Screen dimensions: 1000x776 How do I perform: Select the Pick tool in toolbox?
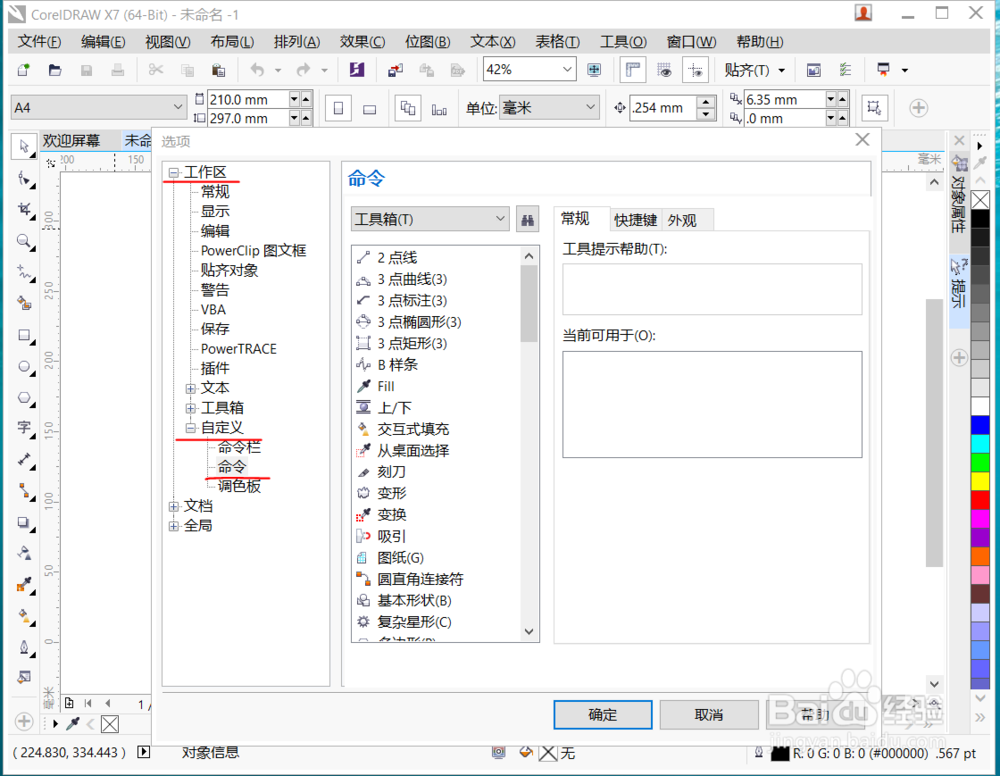[x=24, y=147]
